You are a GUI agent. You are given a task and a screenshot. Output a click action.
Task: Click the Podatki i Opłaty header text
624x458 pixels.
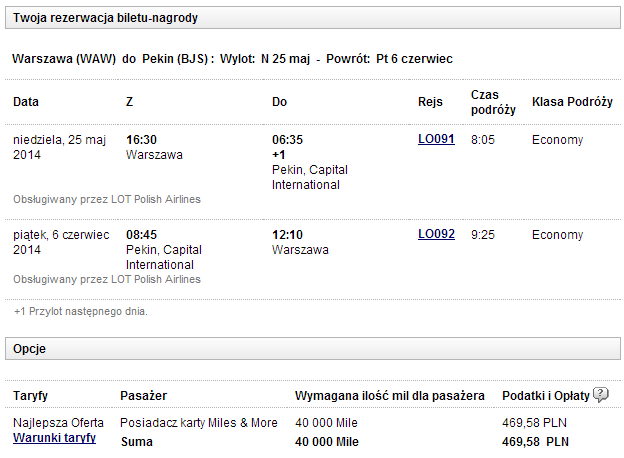click(544, 395)
